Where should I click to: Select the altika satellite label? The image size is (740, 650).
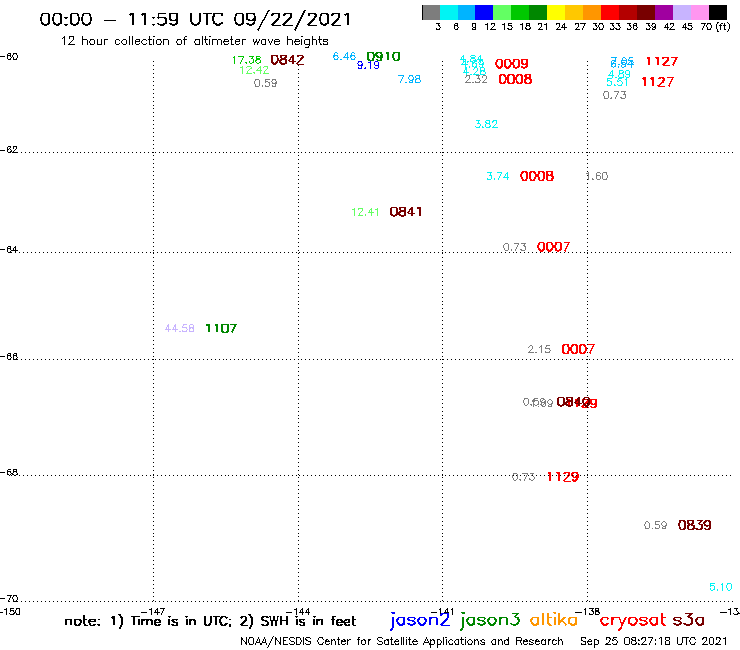(554, 619)
